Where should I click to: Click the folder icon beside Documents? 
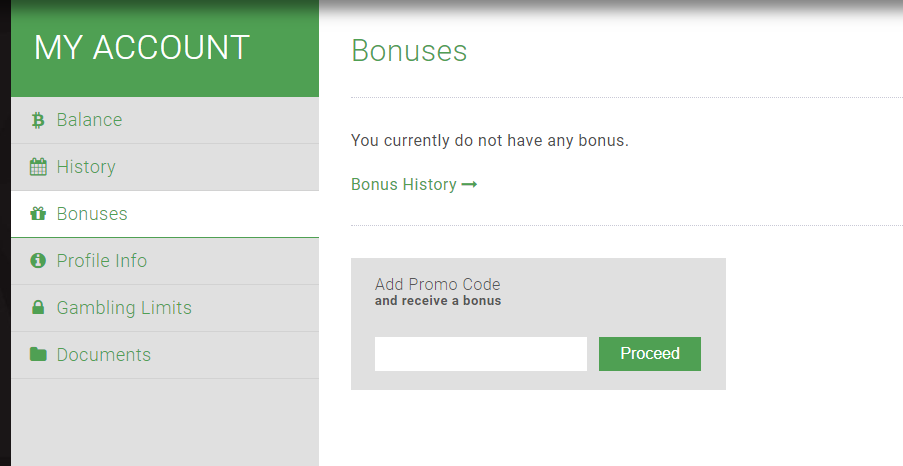click(x=38, y=354)
